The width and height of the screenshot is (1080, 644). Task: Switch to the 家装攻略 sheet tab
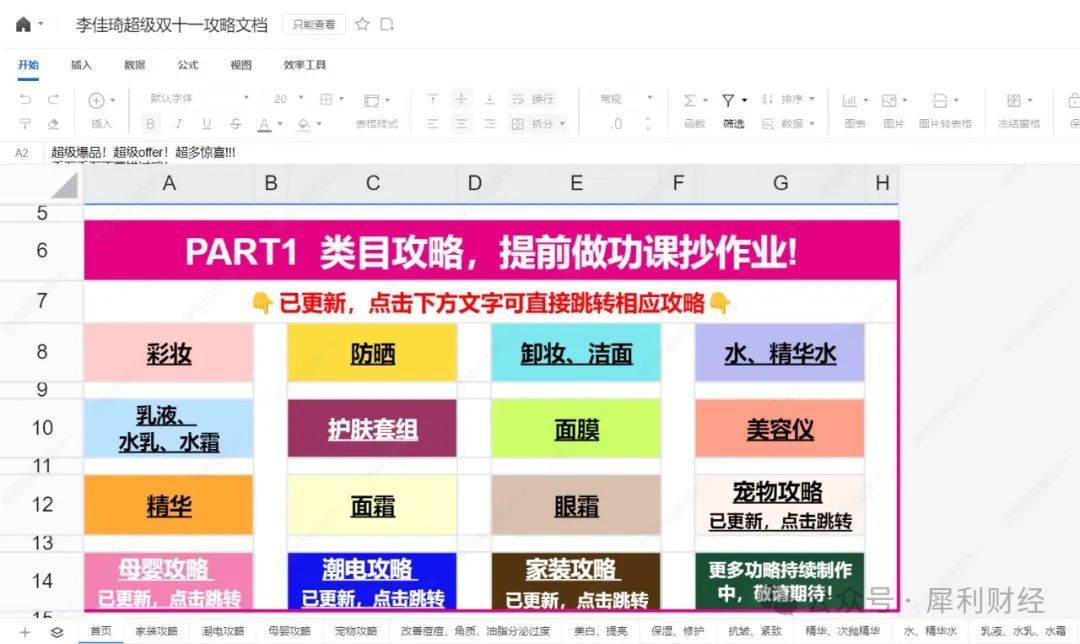[x=156, y=631]
